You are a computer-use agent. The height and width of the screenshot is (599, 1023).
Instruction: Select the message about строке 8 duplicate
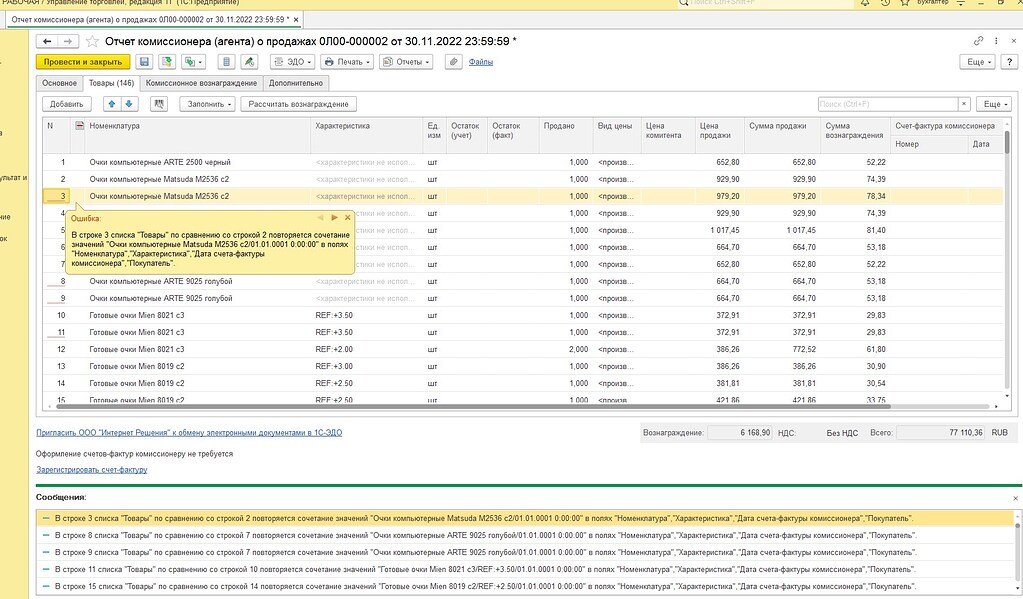point(525,536)
